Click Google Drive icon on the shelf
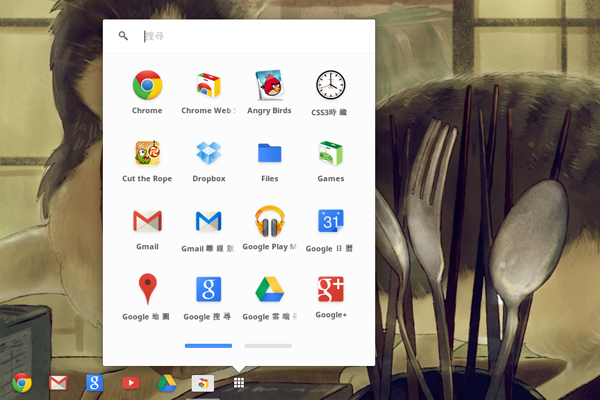The width and height of the screenshot is (600, 400). coord(167,383)
